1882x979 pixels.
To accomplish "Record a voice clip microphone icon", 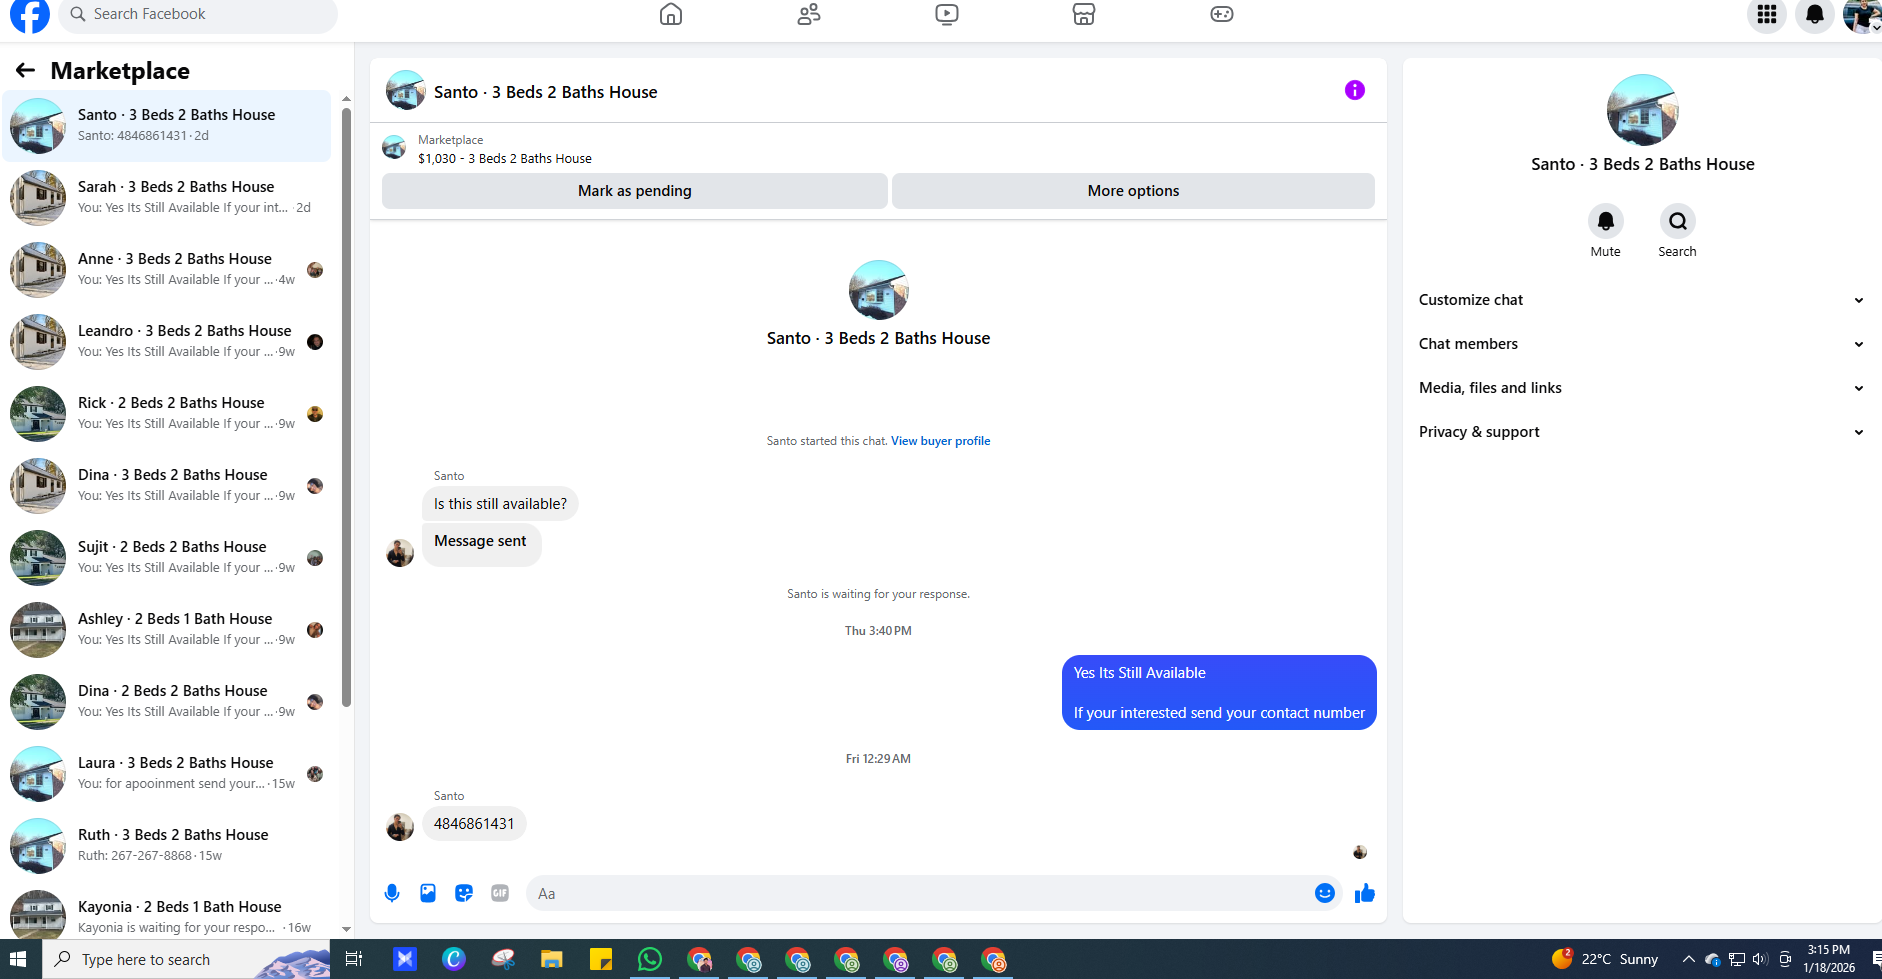I will click(x=392, y=893).
